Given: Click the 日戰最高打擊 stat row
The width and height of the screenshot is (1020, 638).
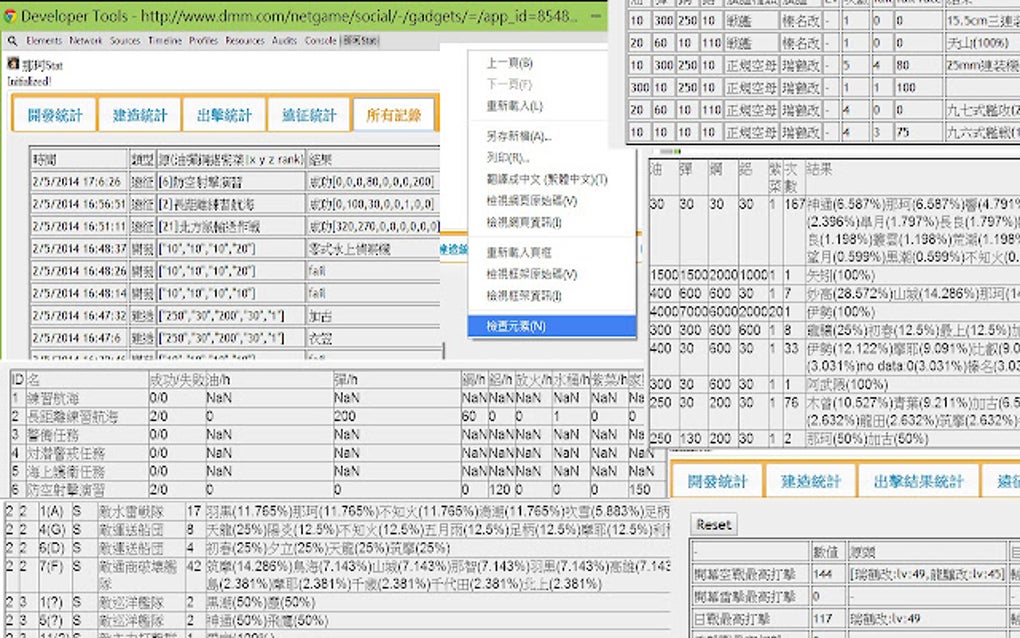Looking at the screenshot, I should tap(855, 618).
